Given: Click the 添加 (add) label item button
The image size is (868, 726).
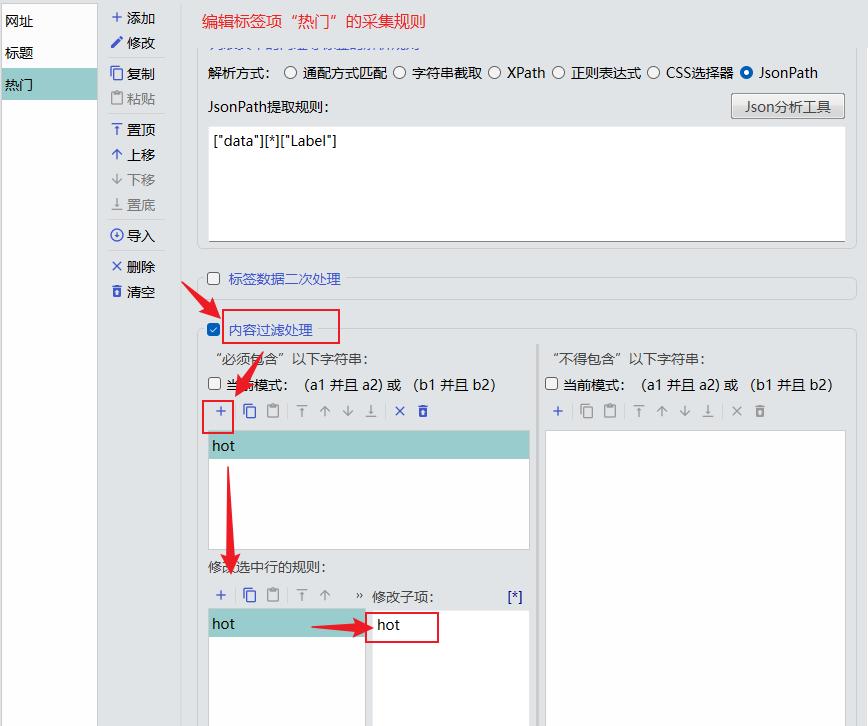Looking at the screenshot, I should [133, 18].
